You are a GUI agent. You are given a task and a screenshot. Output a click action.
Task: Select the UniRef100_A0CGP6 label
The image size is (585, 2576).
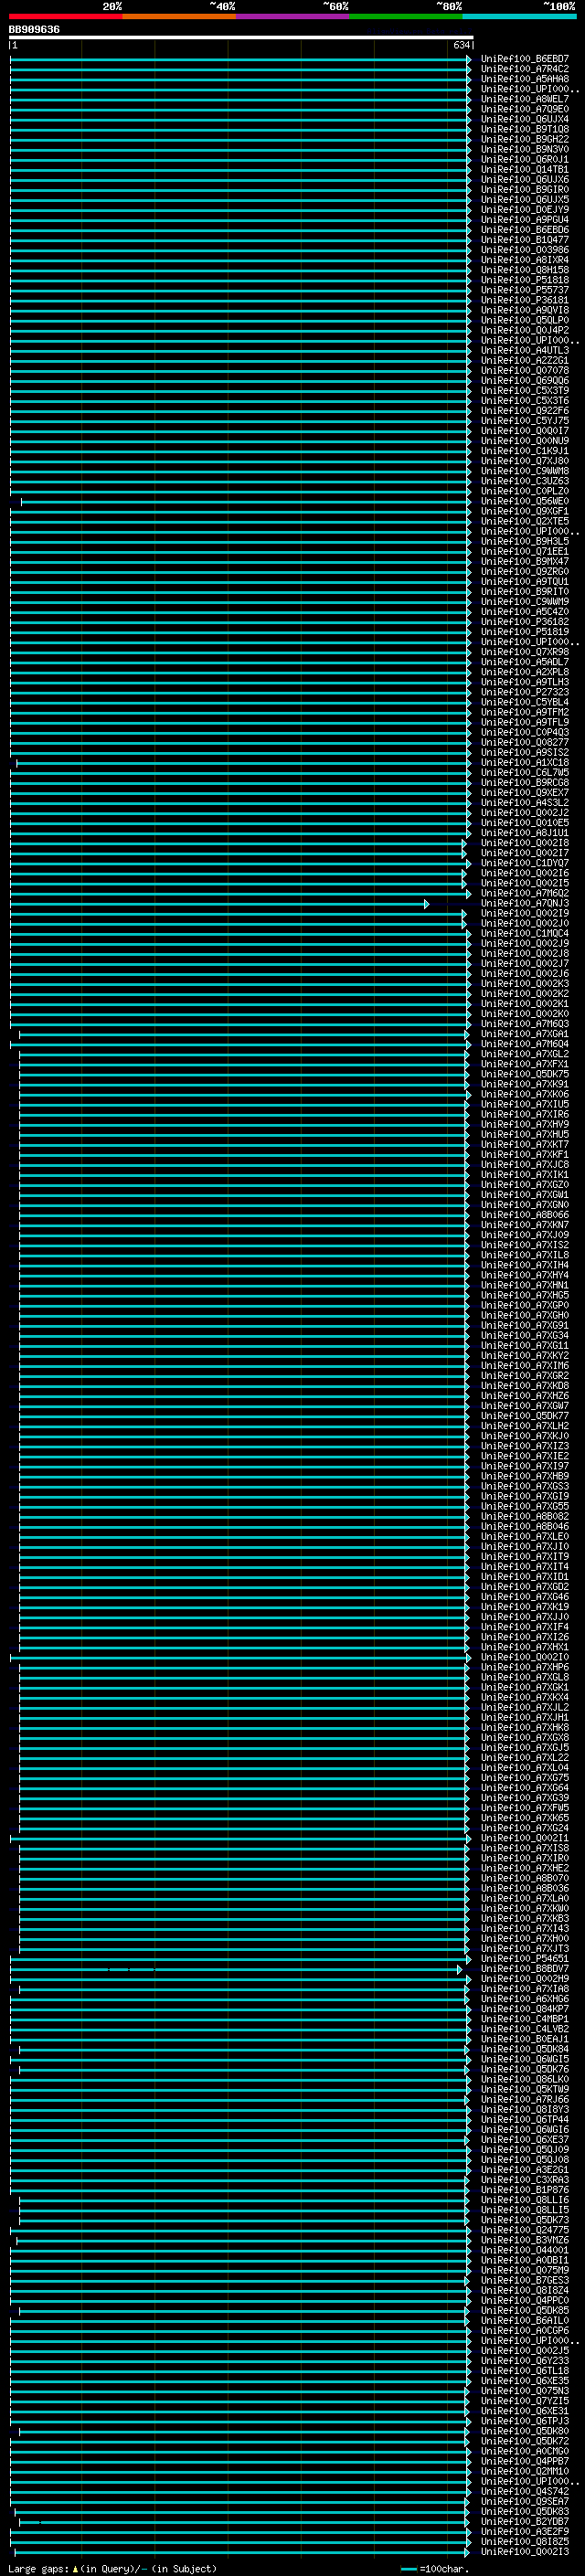[x=524, y=2331]
